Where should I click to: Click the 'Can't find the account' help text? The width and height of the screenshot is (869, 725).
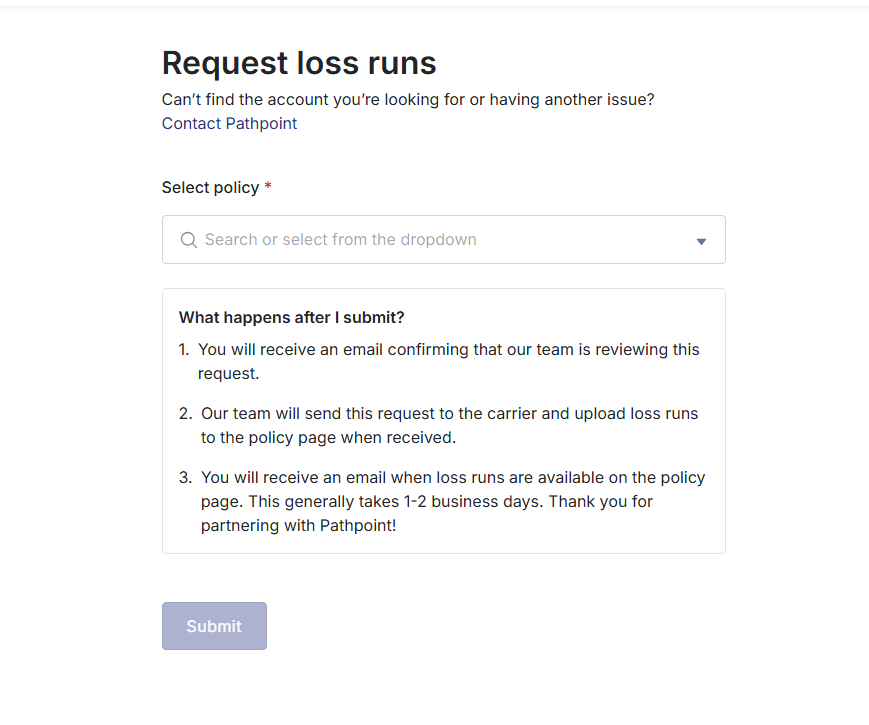[408, 100]
